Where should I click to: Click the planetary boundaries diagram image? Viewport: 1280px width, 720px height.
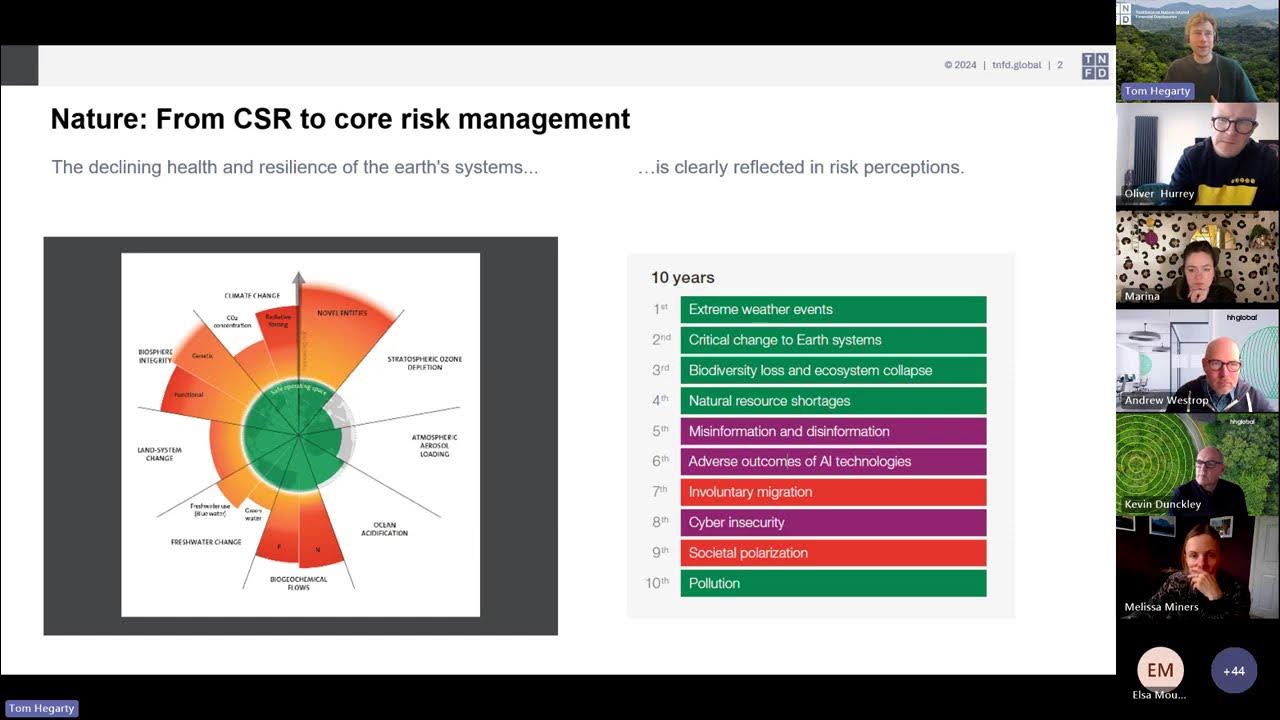click(300, 435)
